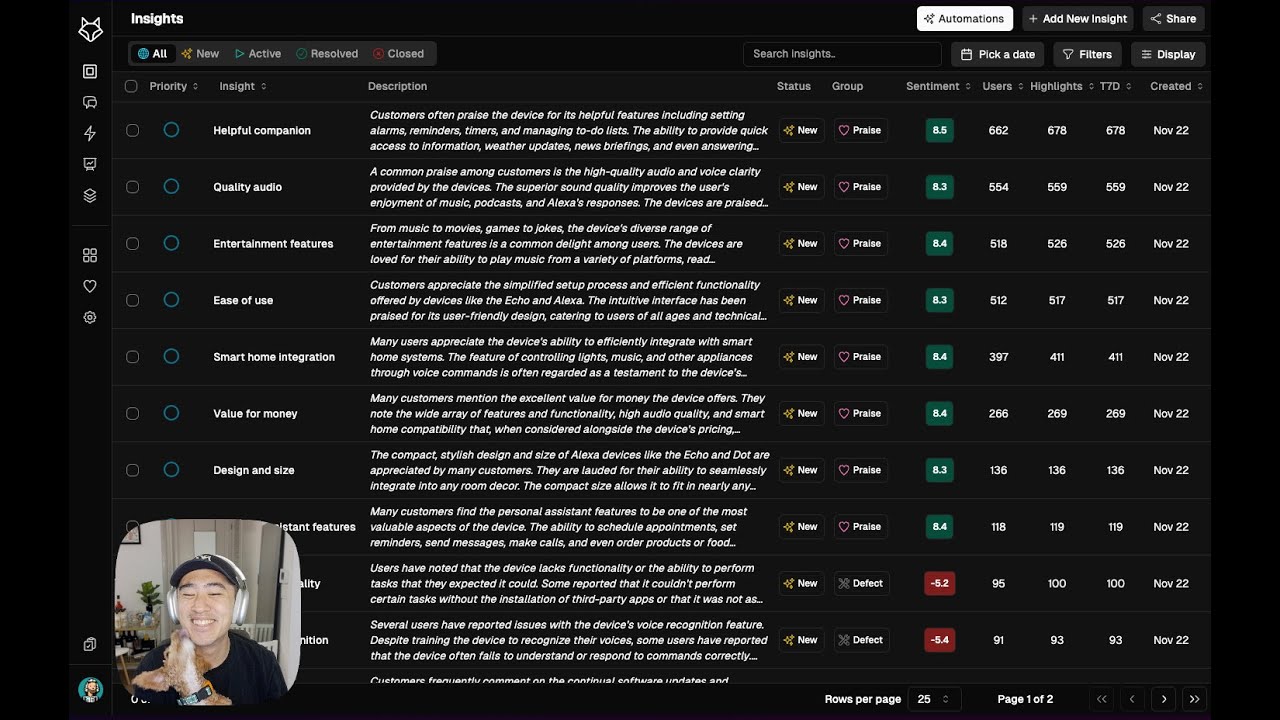The width and height of the screenshot is (1280, 720).
Task: Click priority circle for Smart home integration
Action: click(x=171, y=357)
